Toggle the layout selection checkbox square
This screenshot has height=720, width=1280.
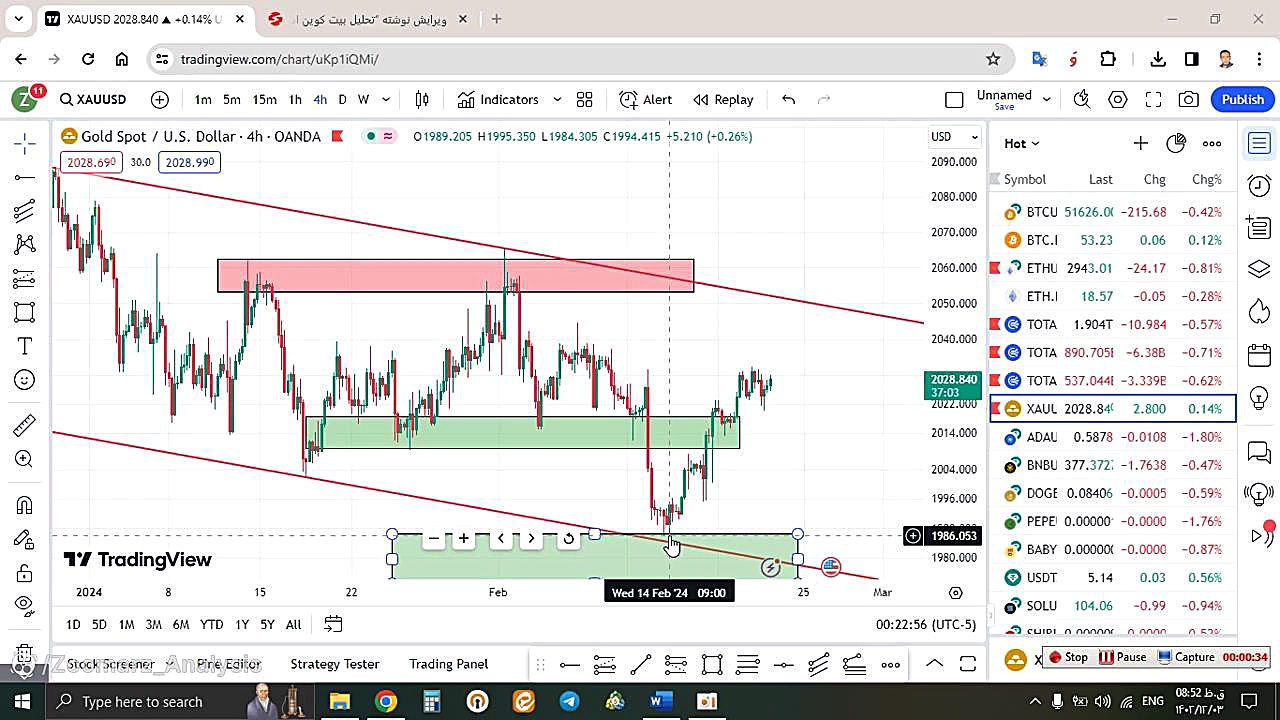(954, 99)
